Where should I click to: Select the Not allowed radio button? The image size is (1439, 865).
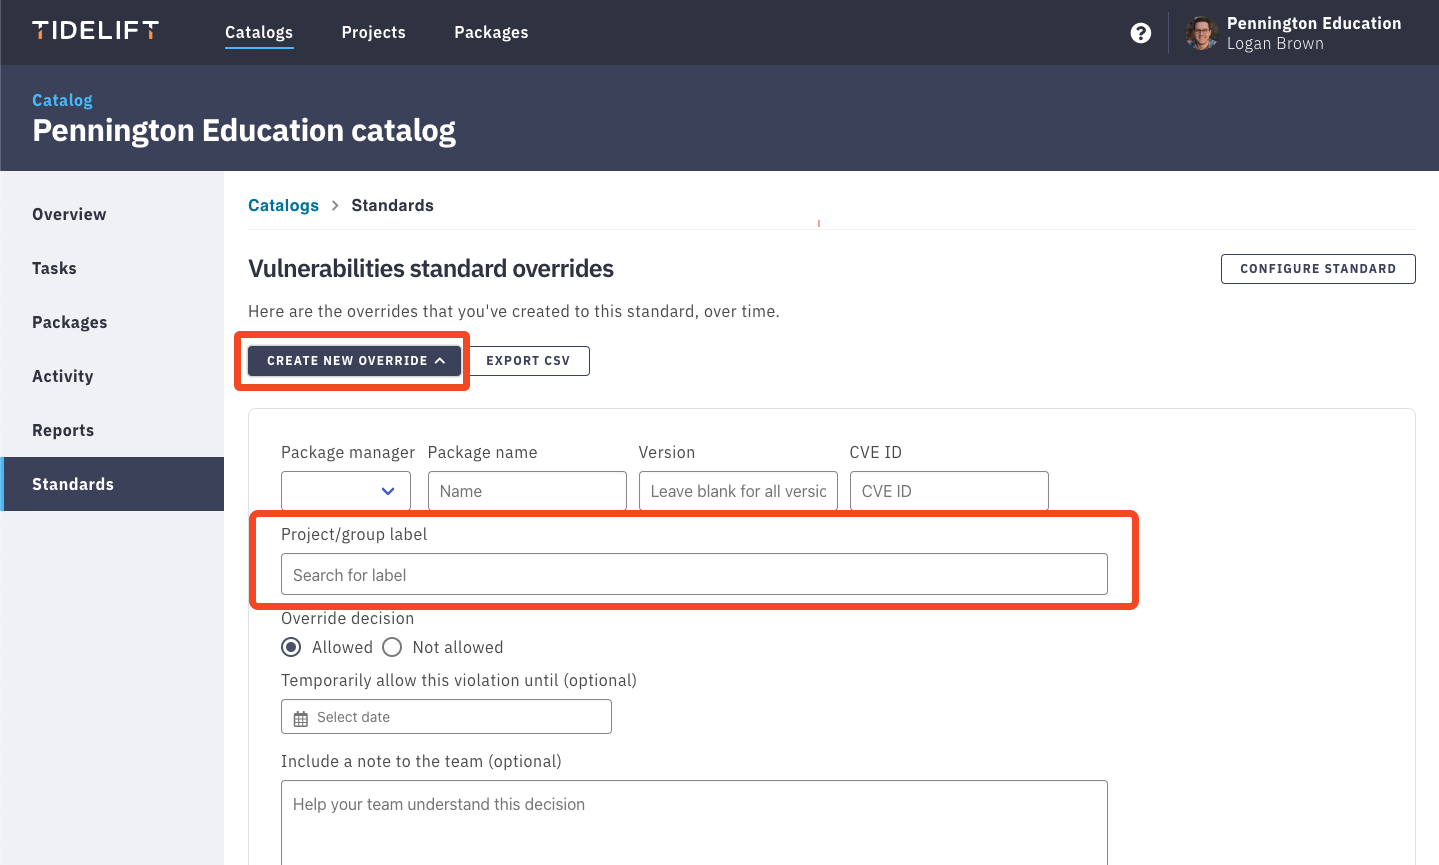point(392,647)
